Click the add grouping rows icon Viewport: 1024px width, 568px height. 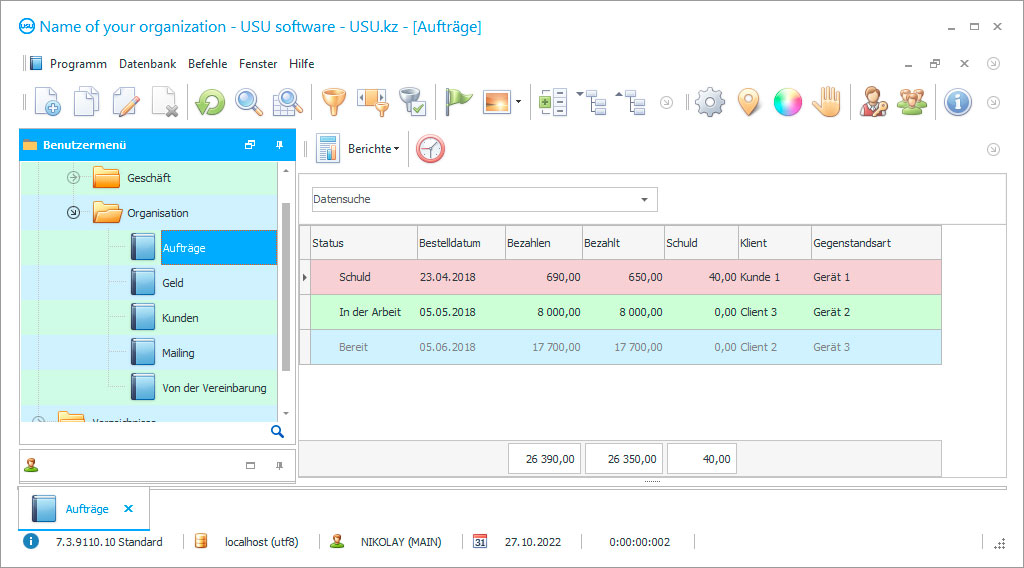[552, 103]
